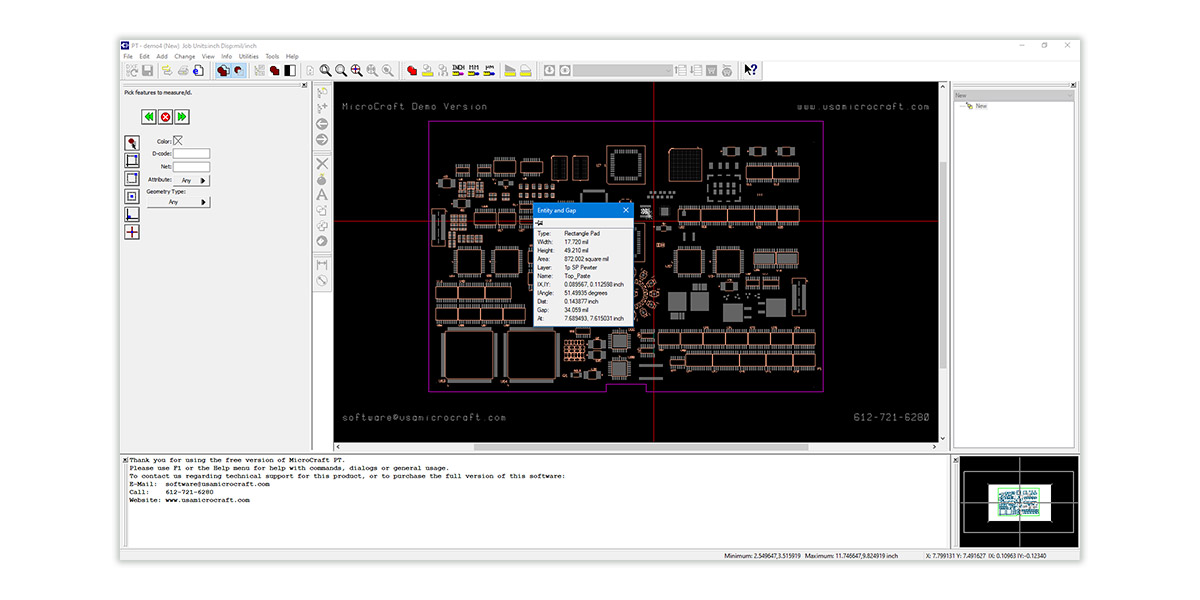Open the Attribute Any dropdown
This screenshot has height=600, width=1200.
pos(192,180)
